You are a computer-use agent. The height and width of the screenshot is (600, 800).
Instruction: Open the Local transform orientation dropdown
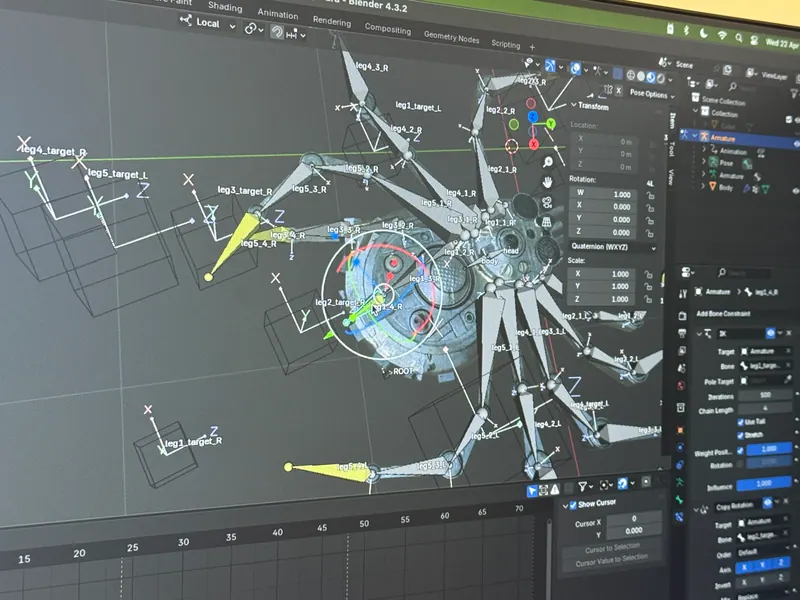point(208,22)
